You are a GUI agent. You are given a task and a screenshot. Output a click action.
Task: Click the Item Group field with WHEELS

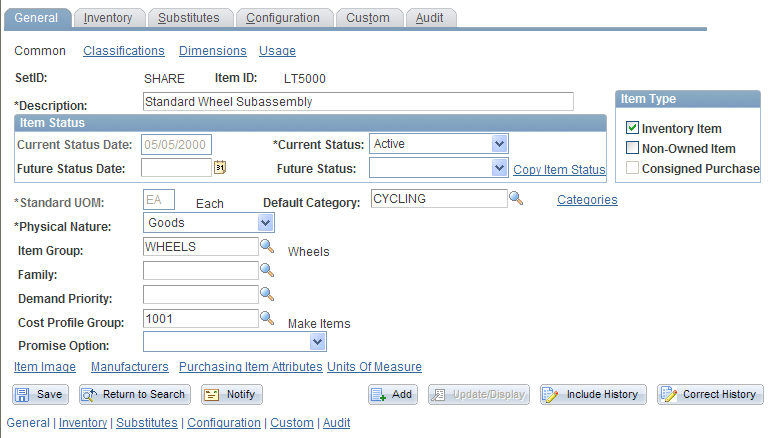coord(201,246)
